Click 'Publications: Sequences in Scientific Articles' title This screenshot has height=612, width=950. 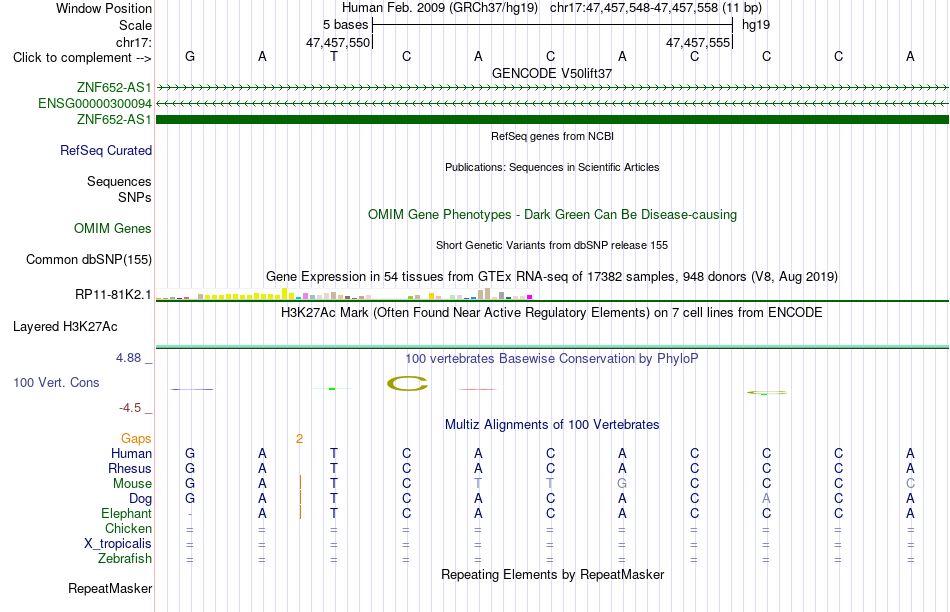click(x=552, y=167)
